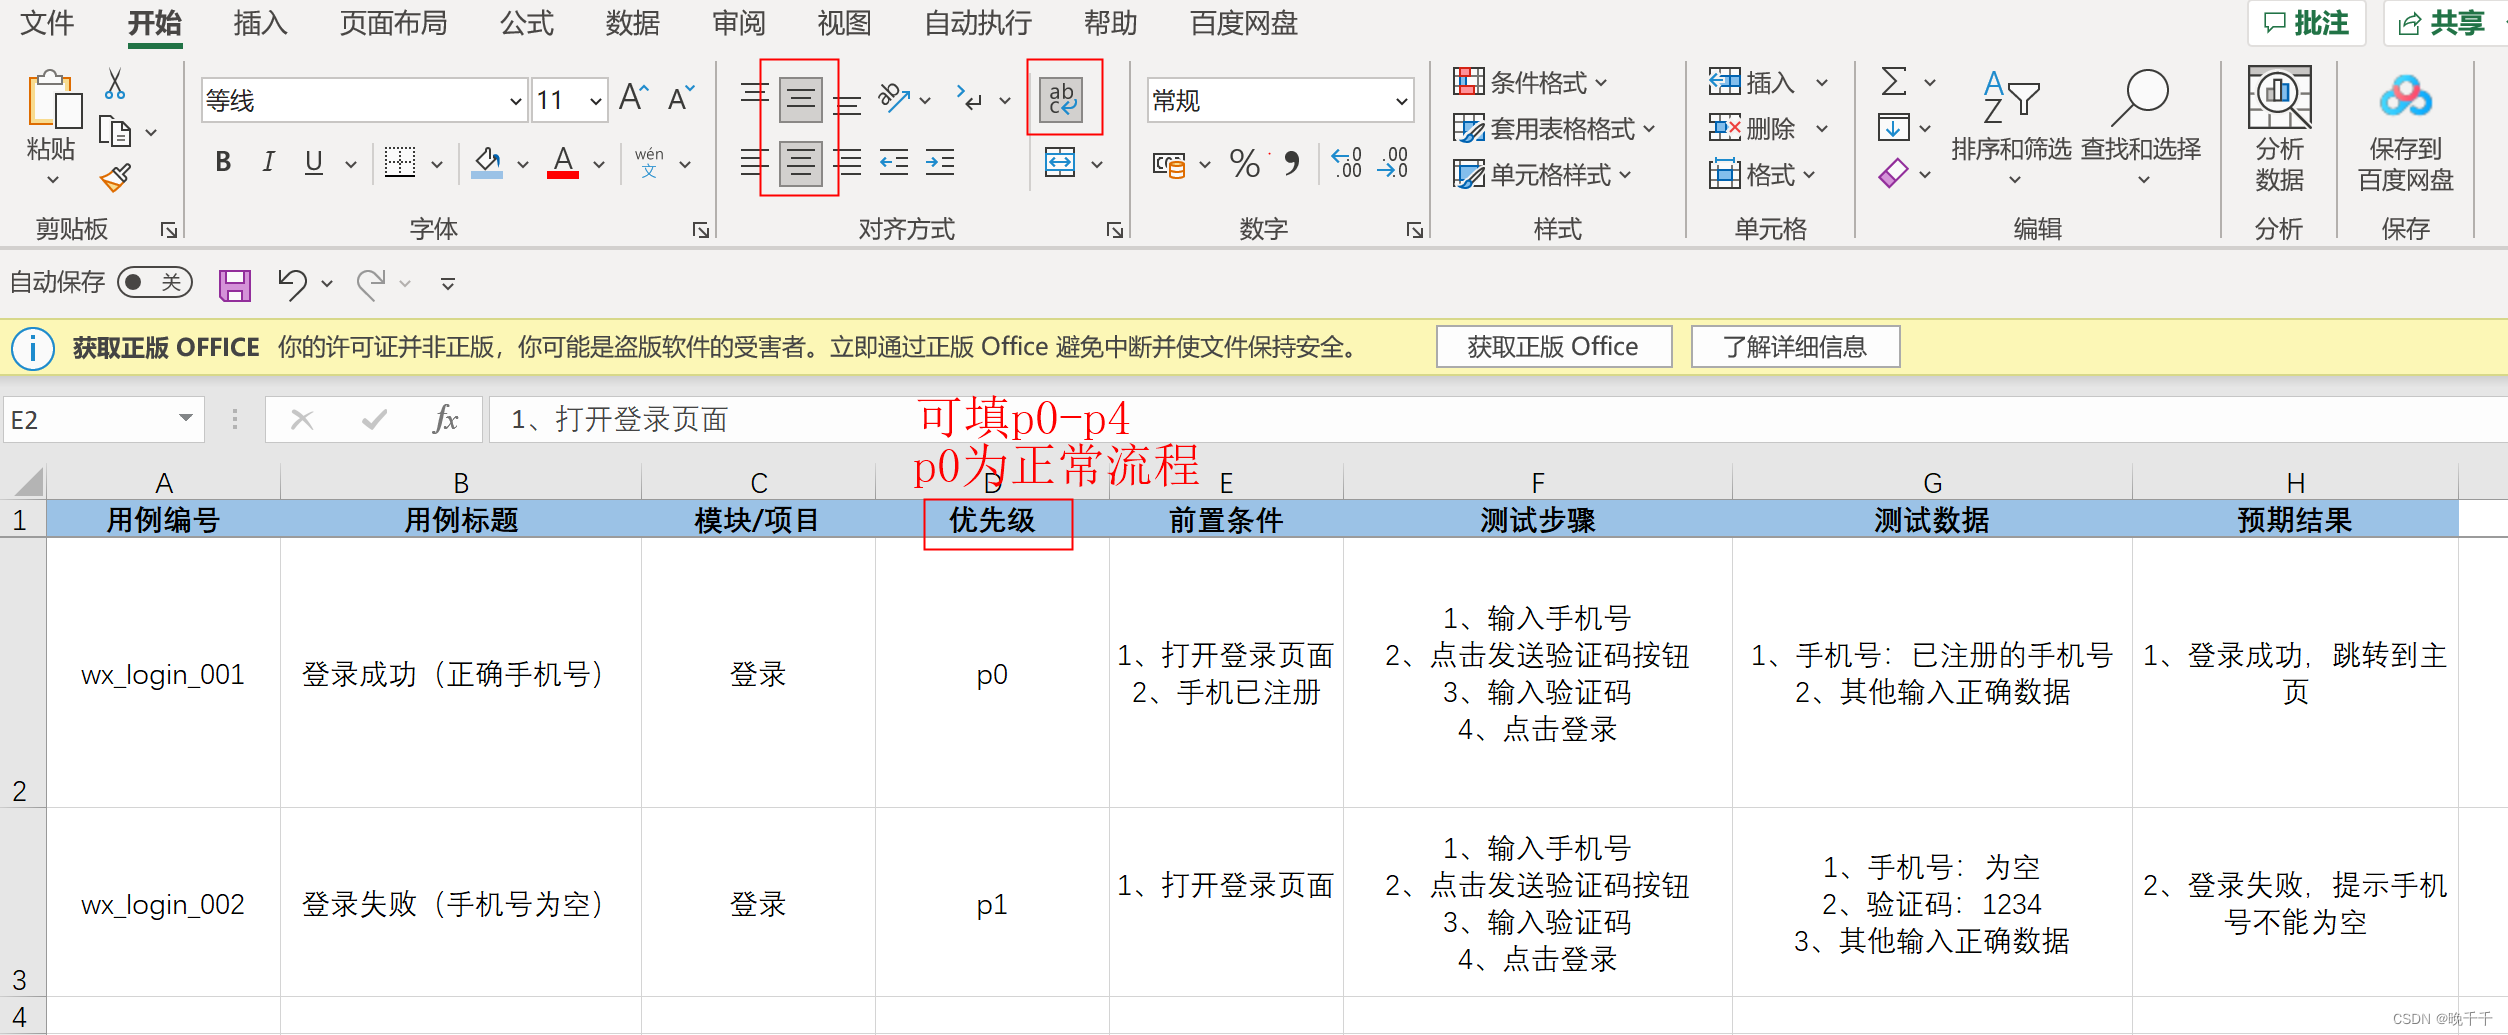Image resolution: width=2508 pixels, height=1035 pixels.
Task: Click the percent style icon
Action: pos(1243,164)
